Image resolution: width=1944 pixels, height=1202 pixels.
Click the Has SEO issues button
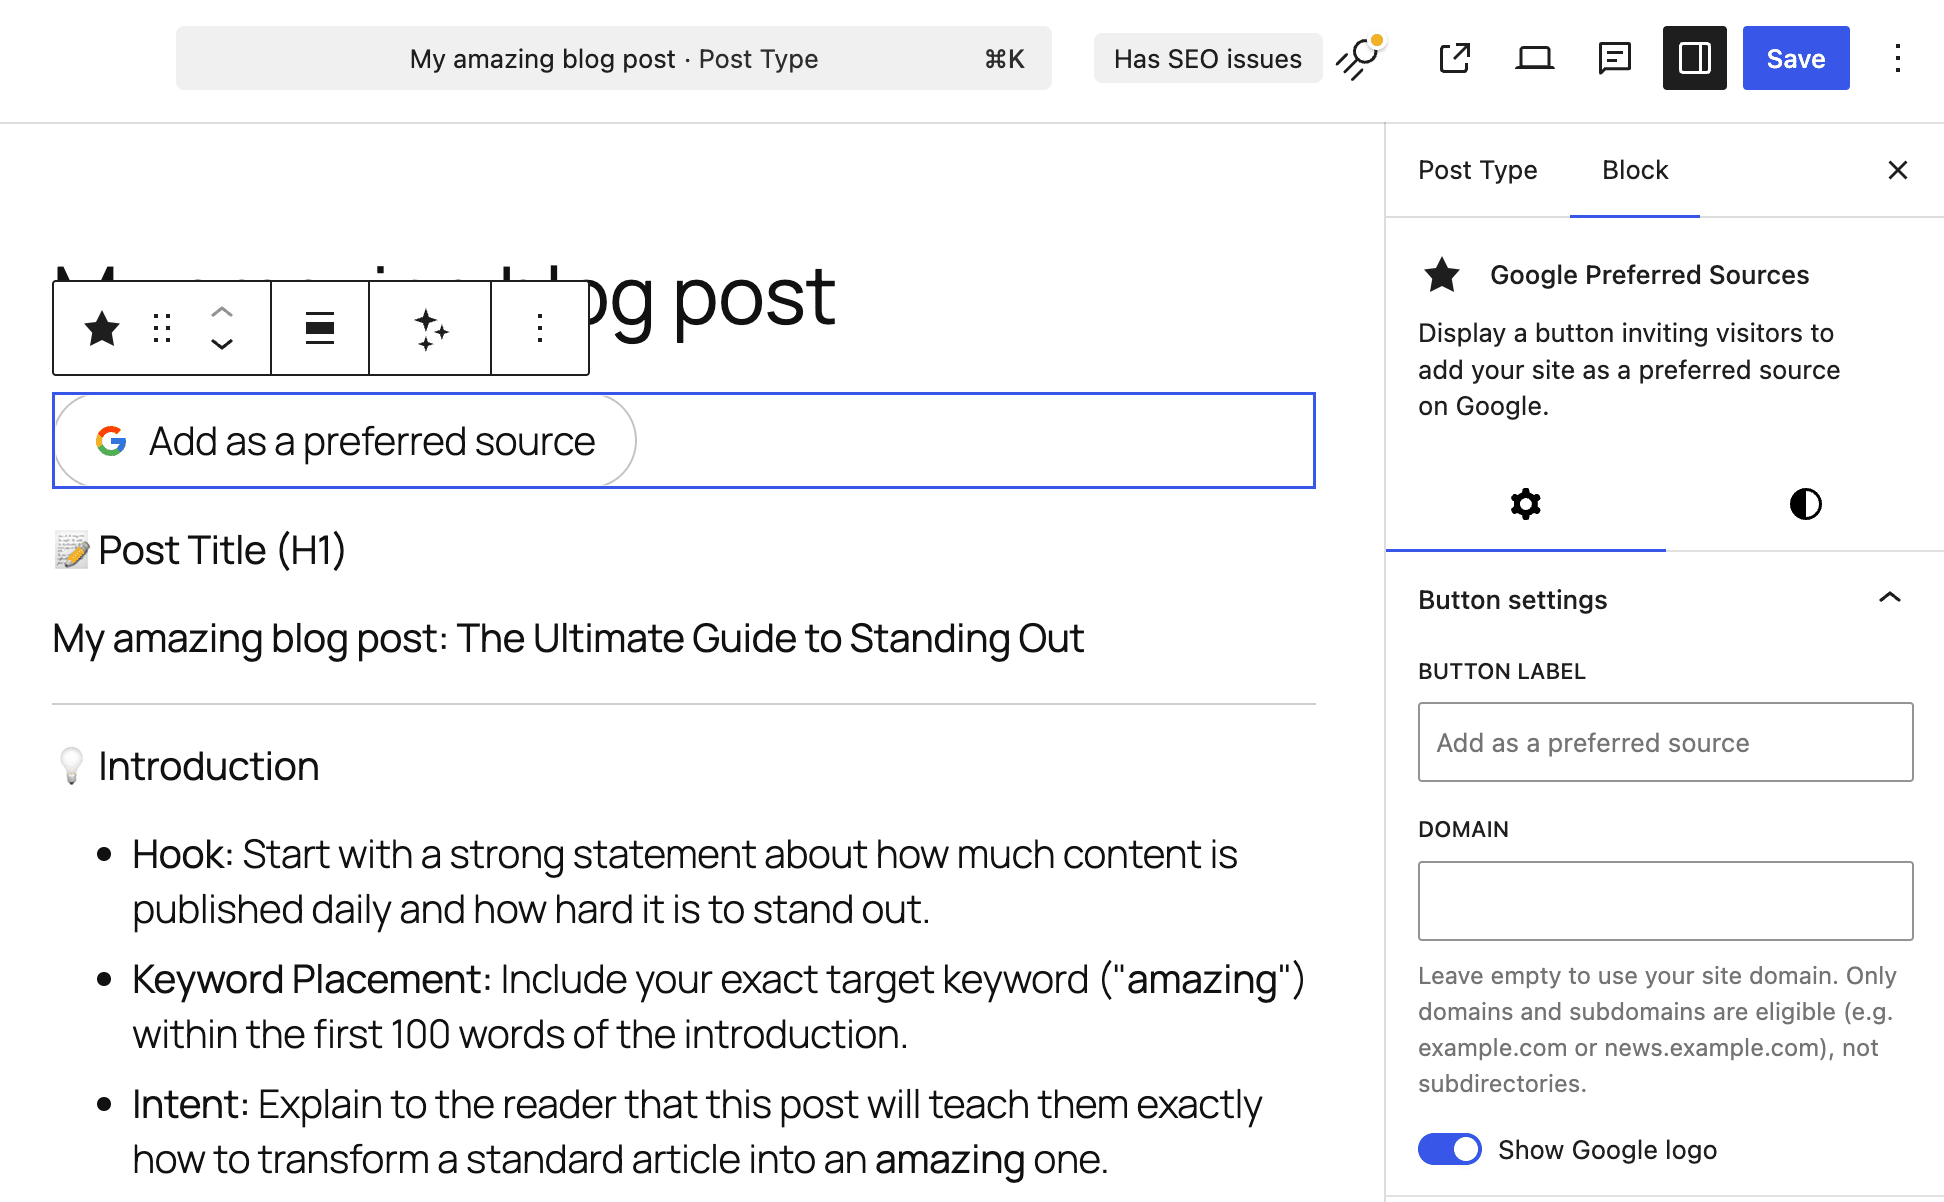click(x=1208, y=58)
